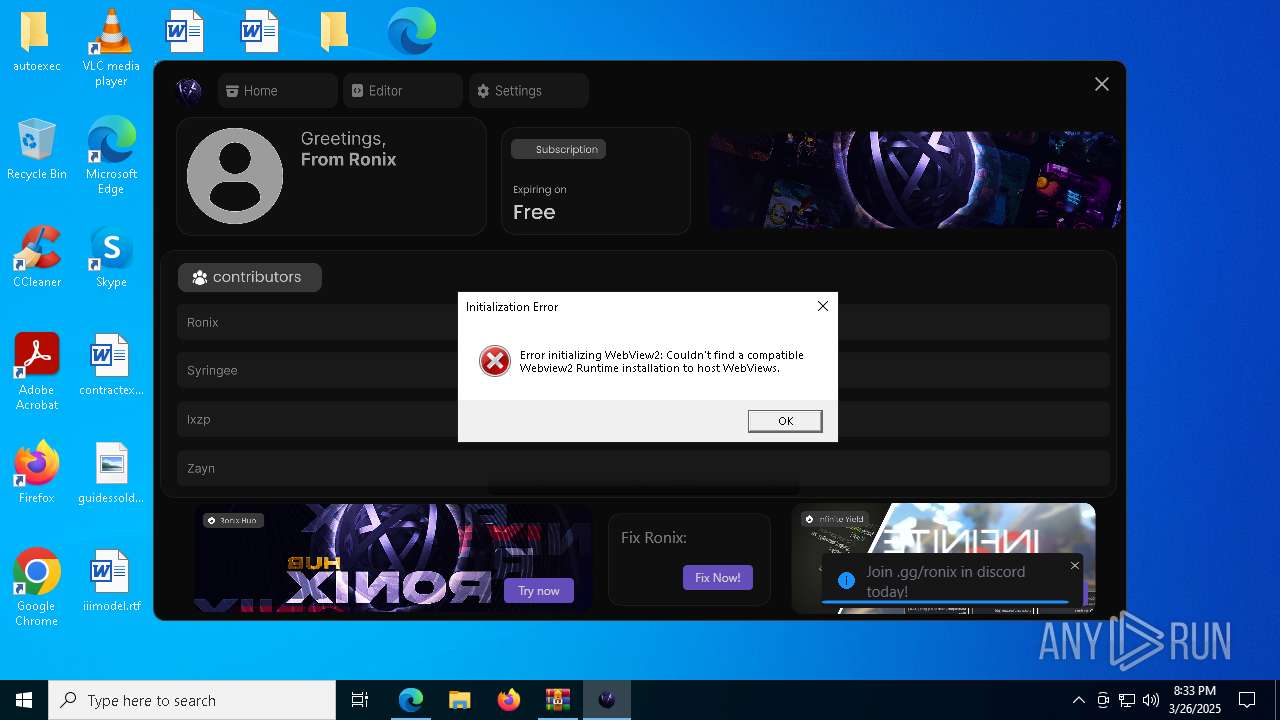Open the Action Center notifications
Screen dimensions: 1280x720
[x=1247, y=700]
